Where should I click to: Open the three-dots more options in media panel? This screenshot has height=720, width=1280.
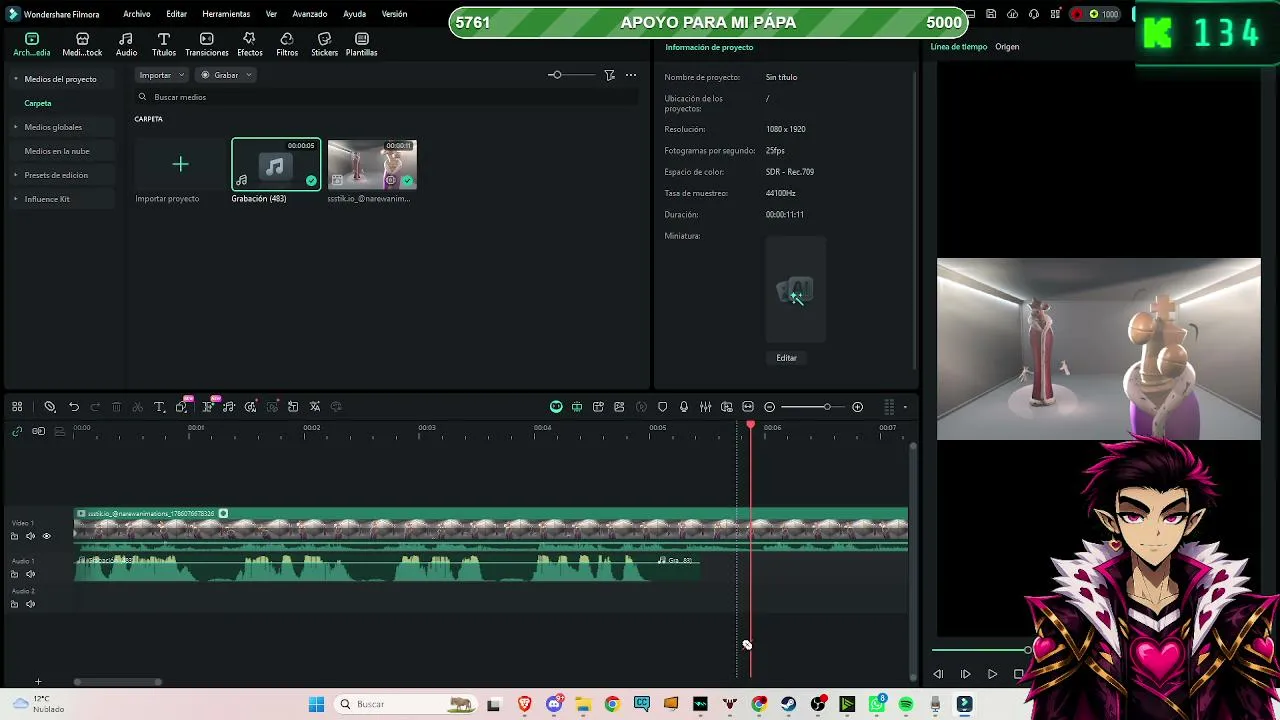click(x=631, y=75)
